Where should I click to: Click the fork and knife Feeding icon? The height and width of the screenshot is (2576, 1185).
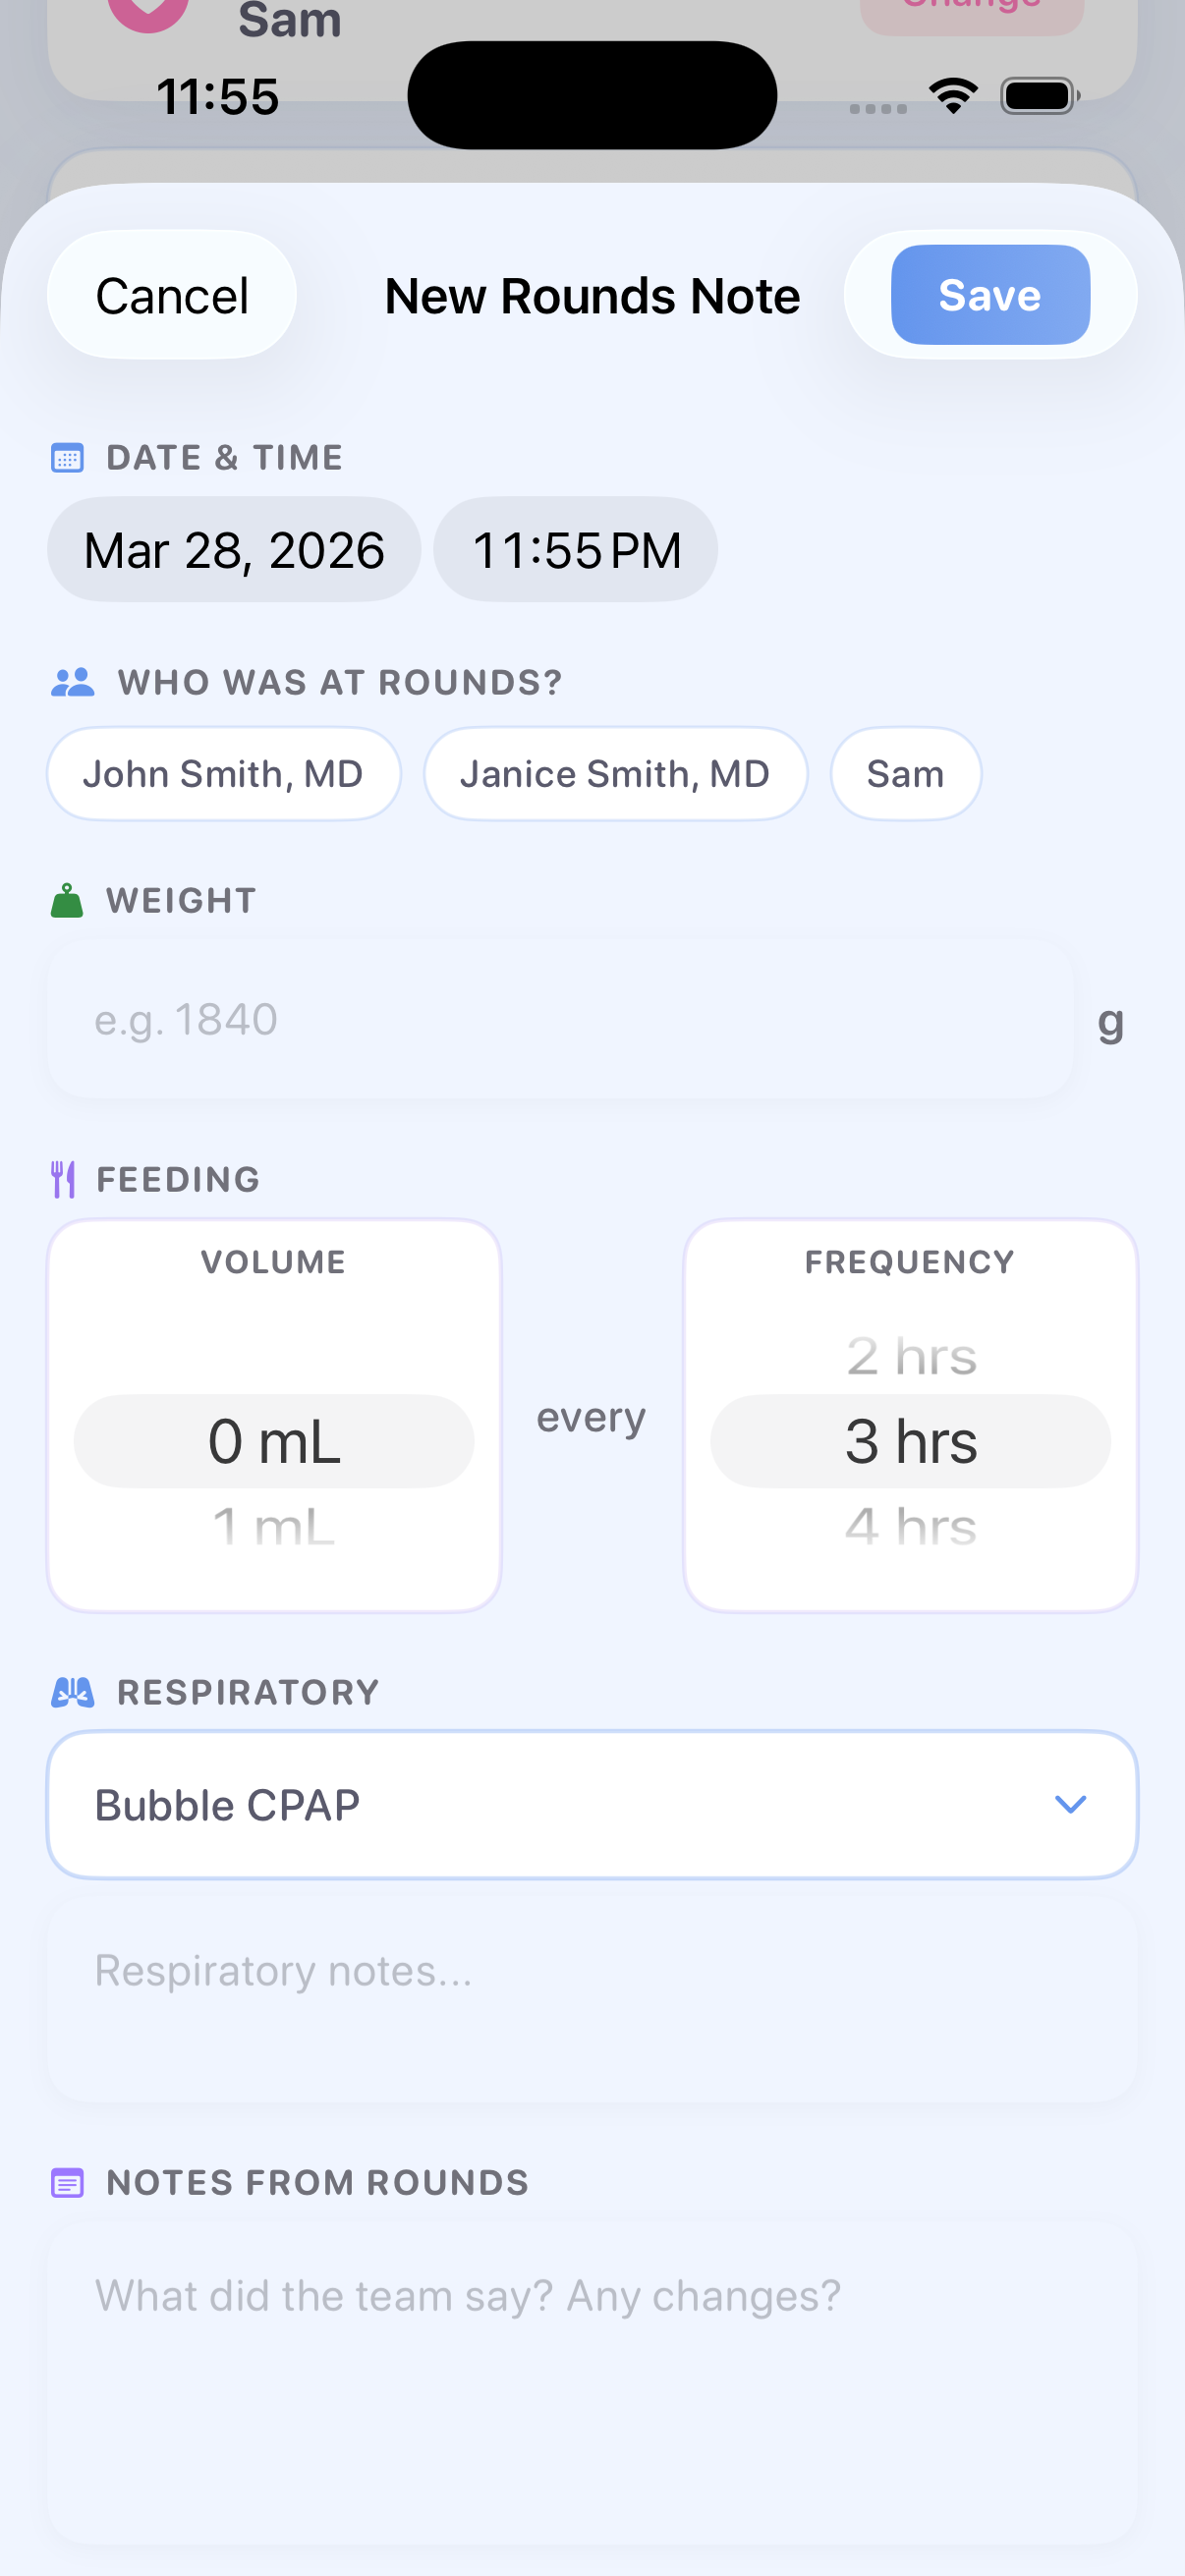tap(63, 1179)
